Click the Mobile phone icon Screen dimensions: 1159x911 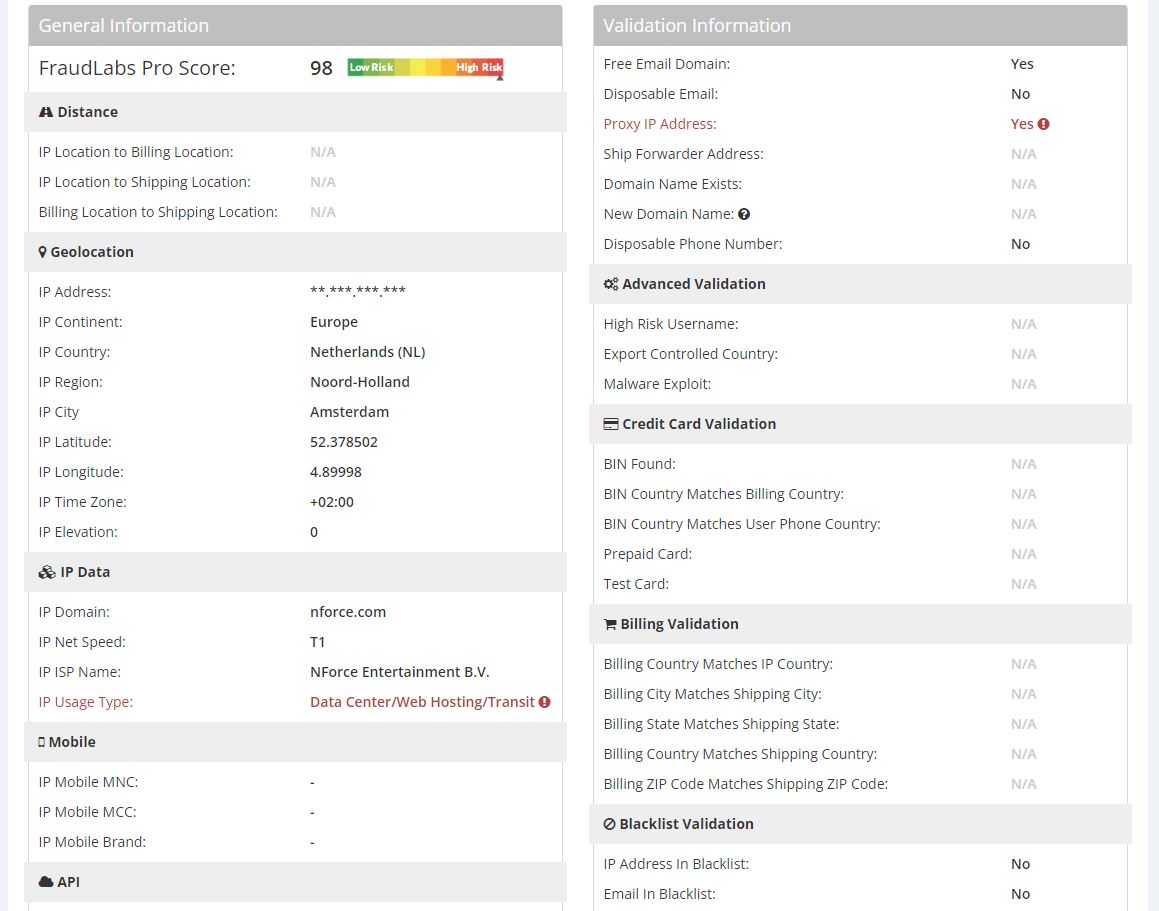[40, 742]
